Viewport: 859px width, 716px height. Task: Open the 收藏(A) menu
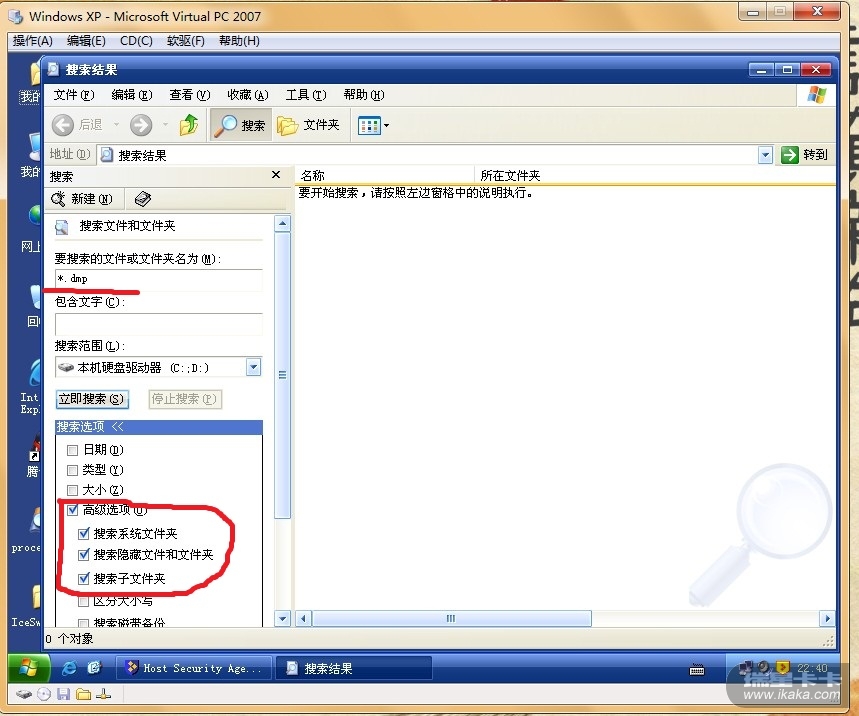pyautogui.click(x=248, y=95)
